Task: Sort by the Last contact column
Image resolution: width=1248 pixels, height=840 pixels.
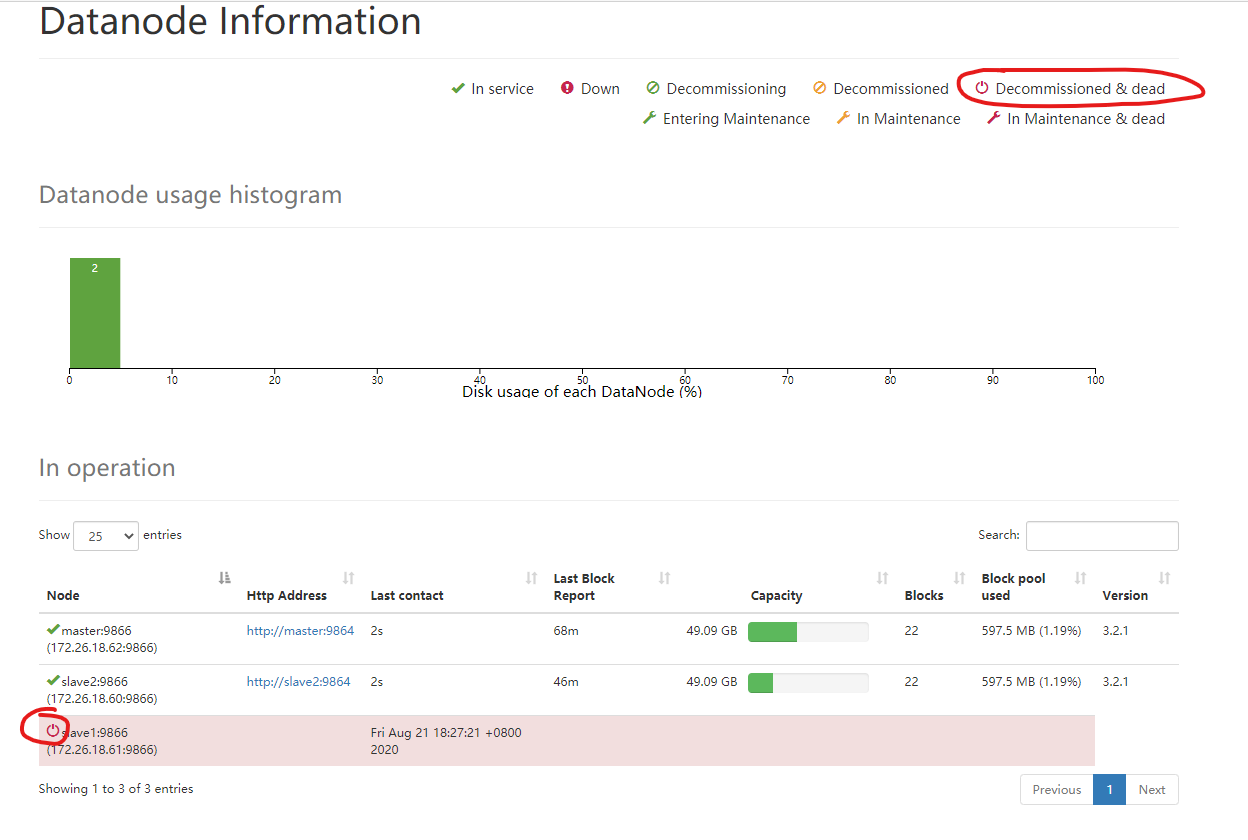Action: point(454,587)
